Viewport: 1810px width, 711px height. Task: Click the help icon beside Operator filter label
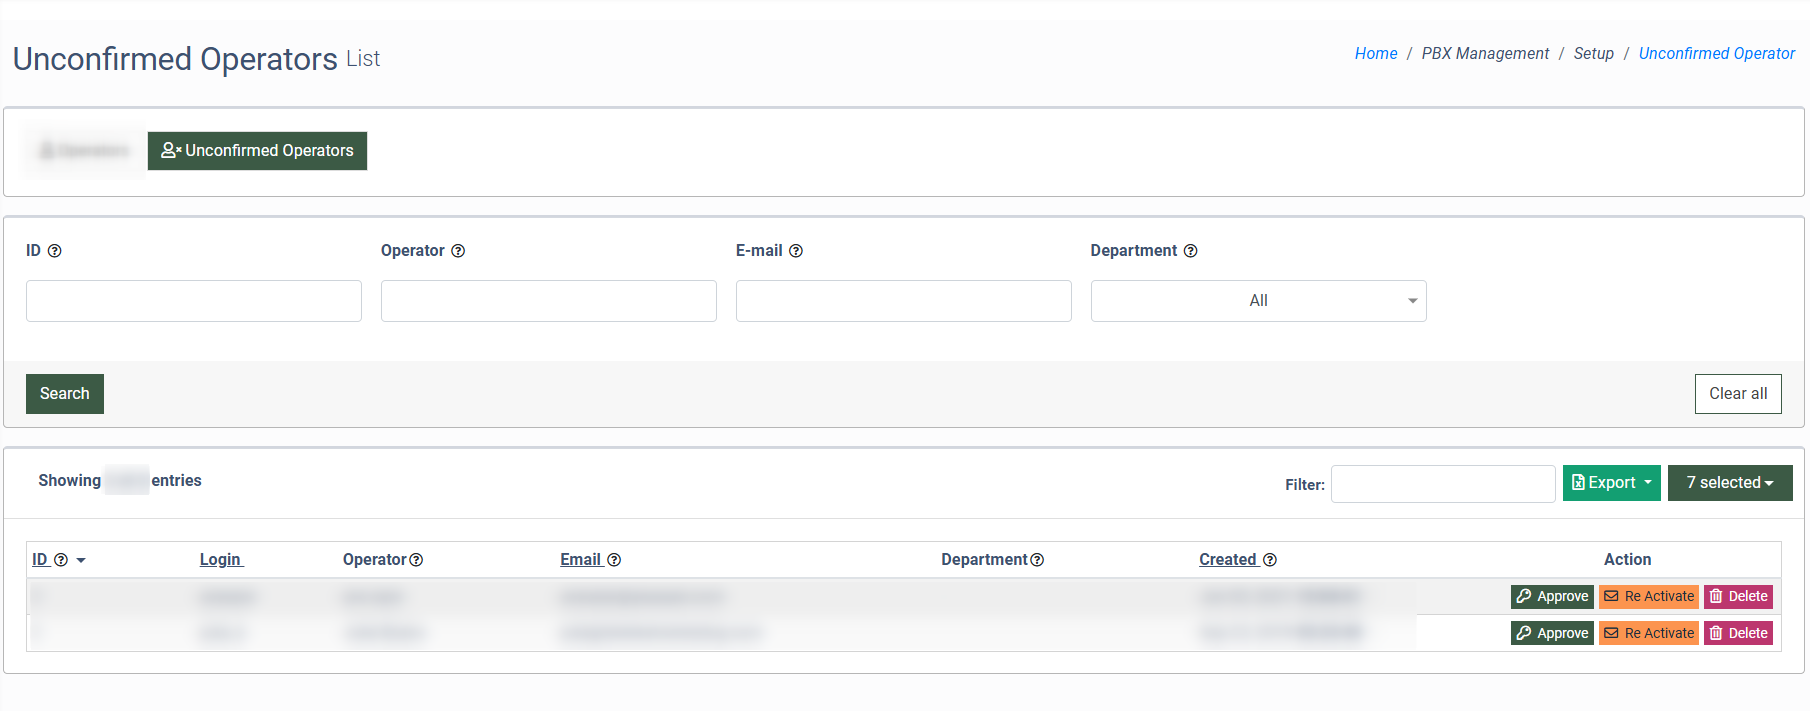point(458,251)
